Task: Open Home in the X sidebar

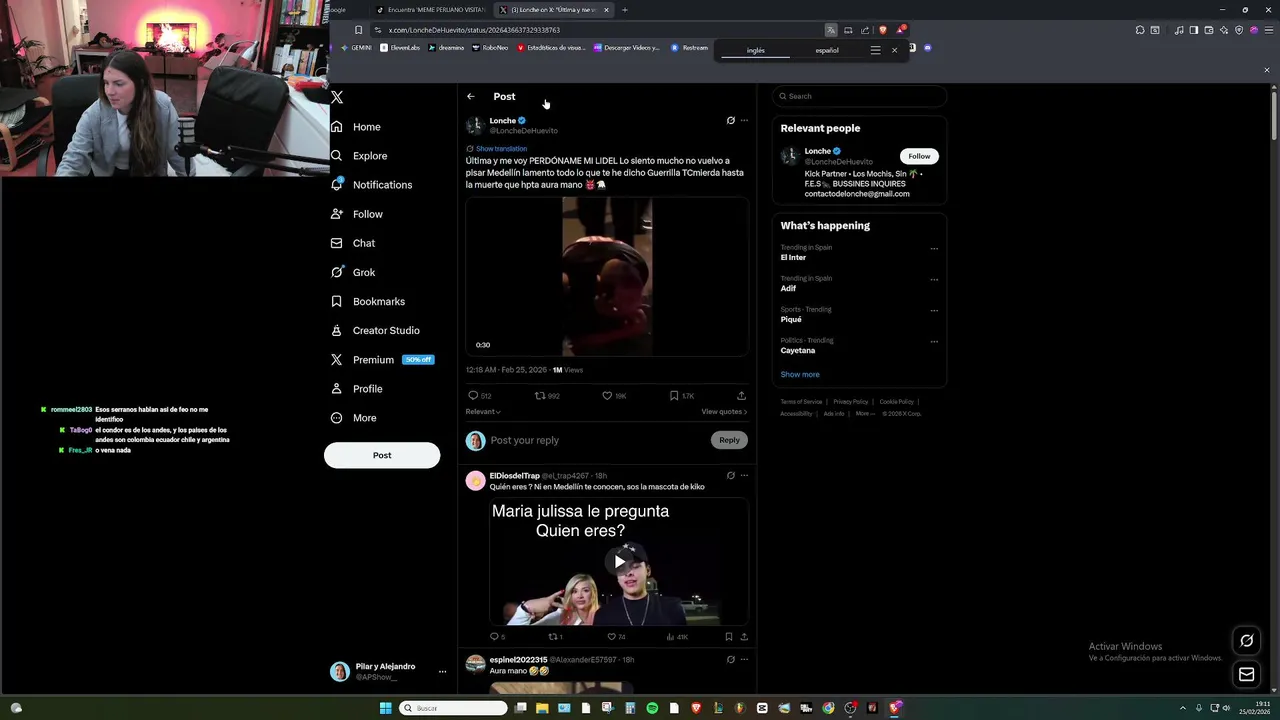Action: click(x=356, y=127)
